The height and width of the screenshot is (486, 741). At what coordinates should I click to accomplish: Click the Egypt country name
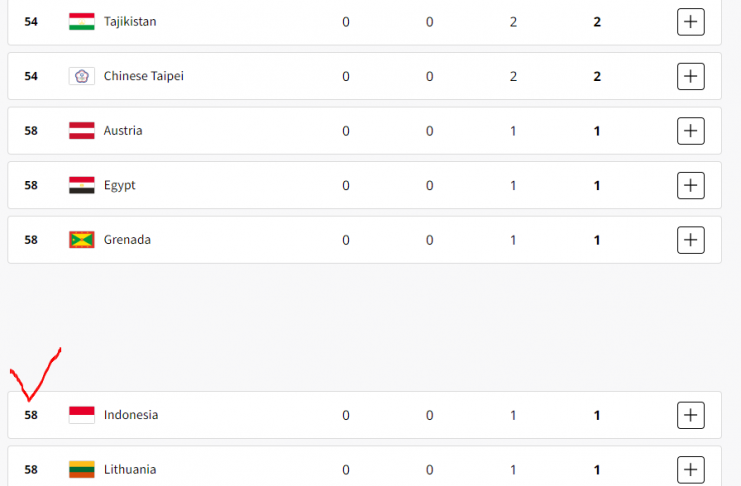(120, 185)
